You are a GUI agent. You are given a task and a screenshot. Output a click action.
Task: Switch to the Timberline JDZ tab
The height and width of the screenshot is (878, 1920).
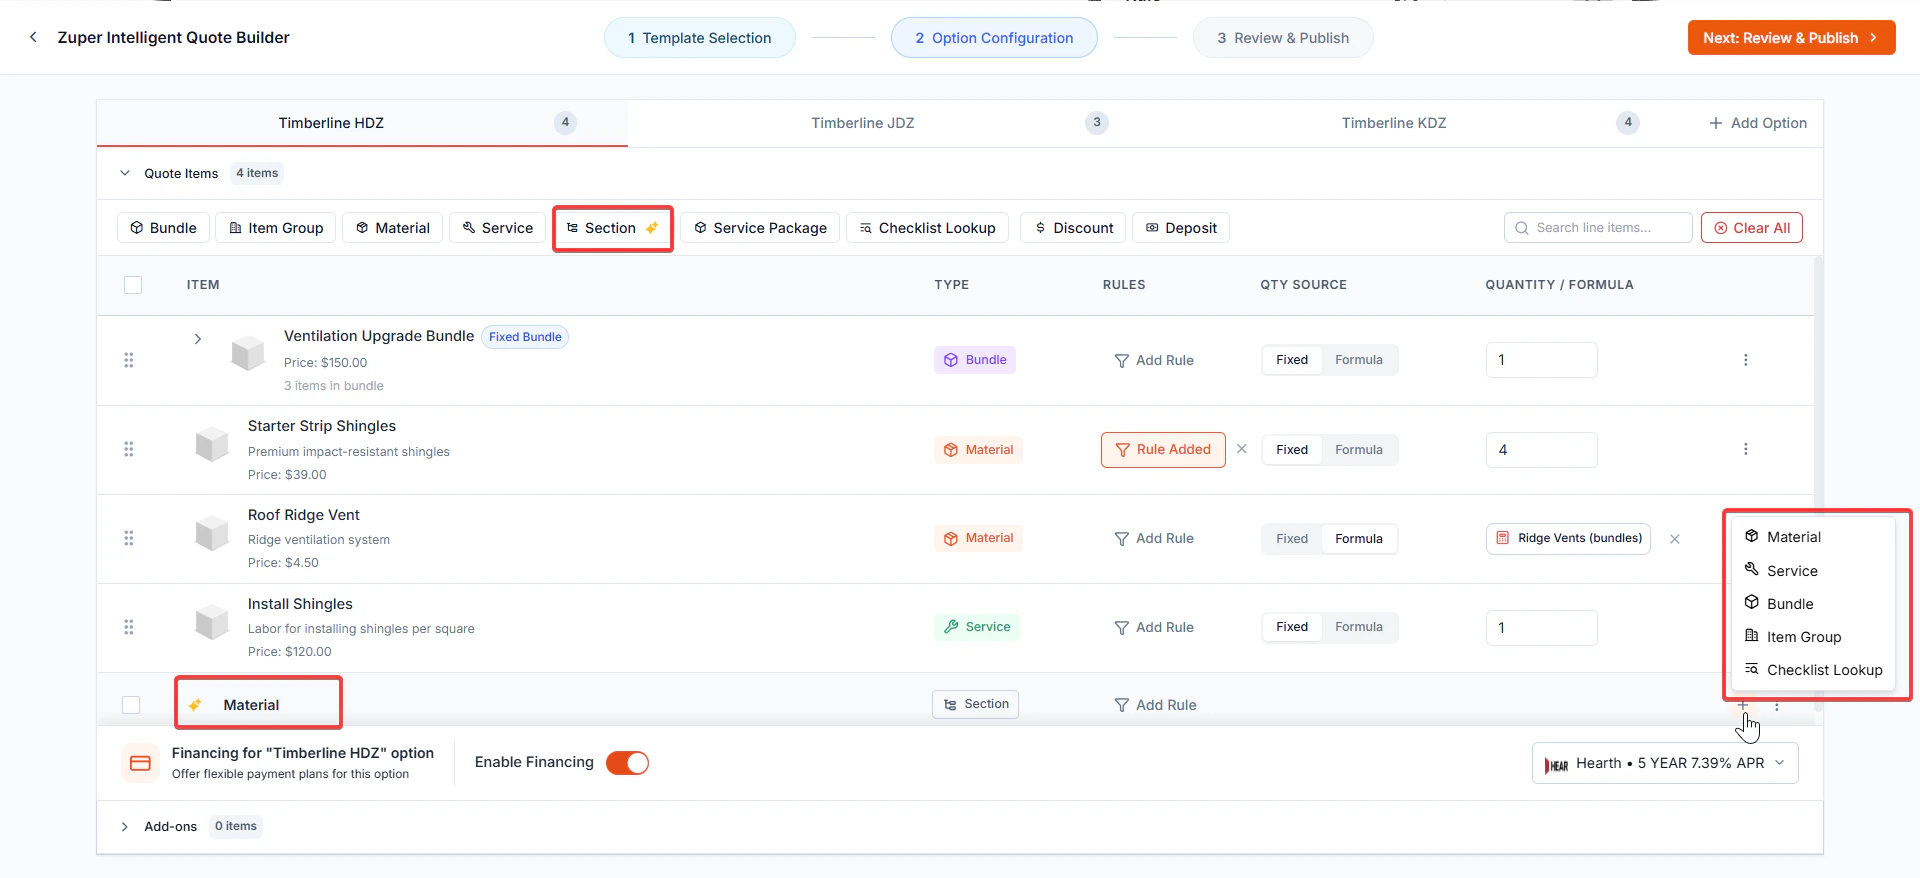893,123
